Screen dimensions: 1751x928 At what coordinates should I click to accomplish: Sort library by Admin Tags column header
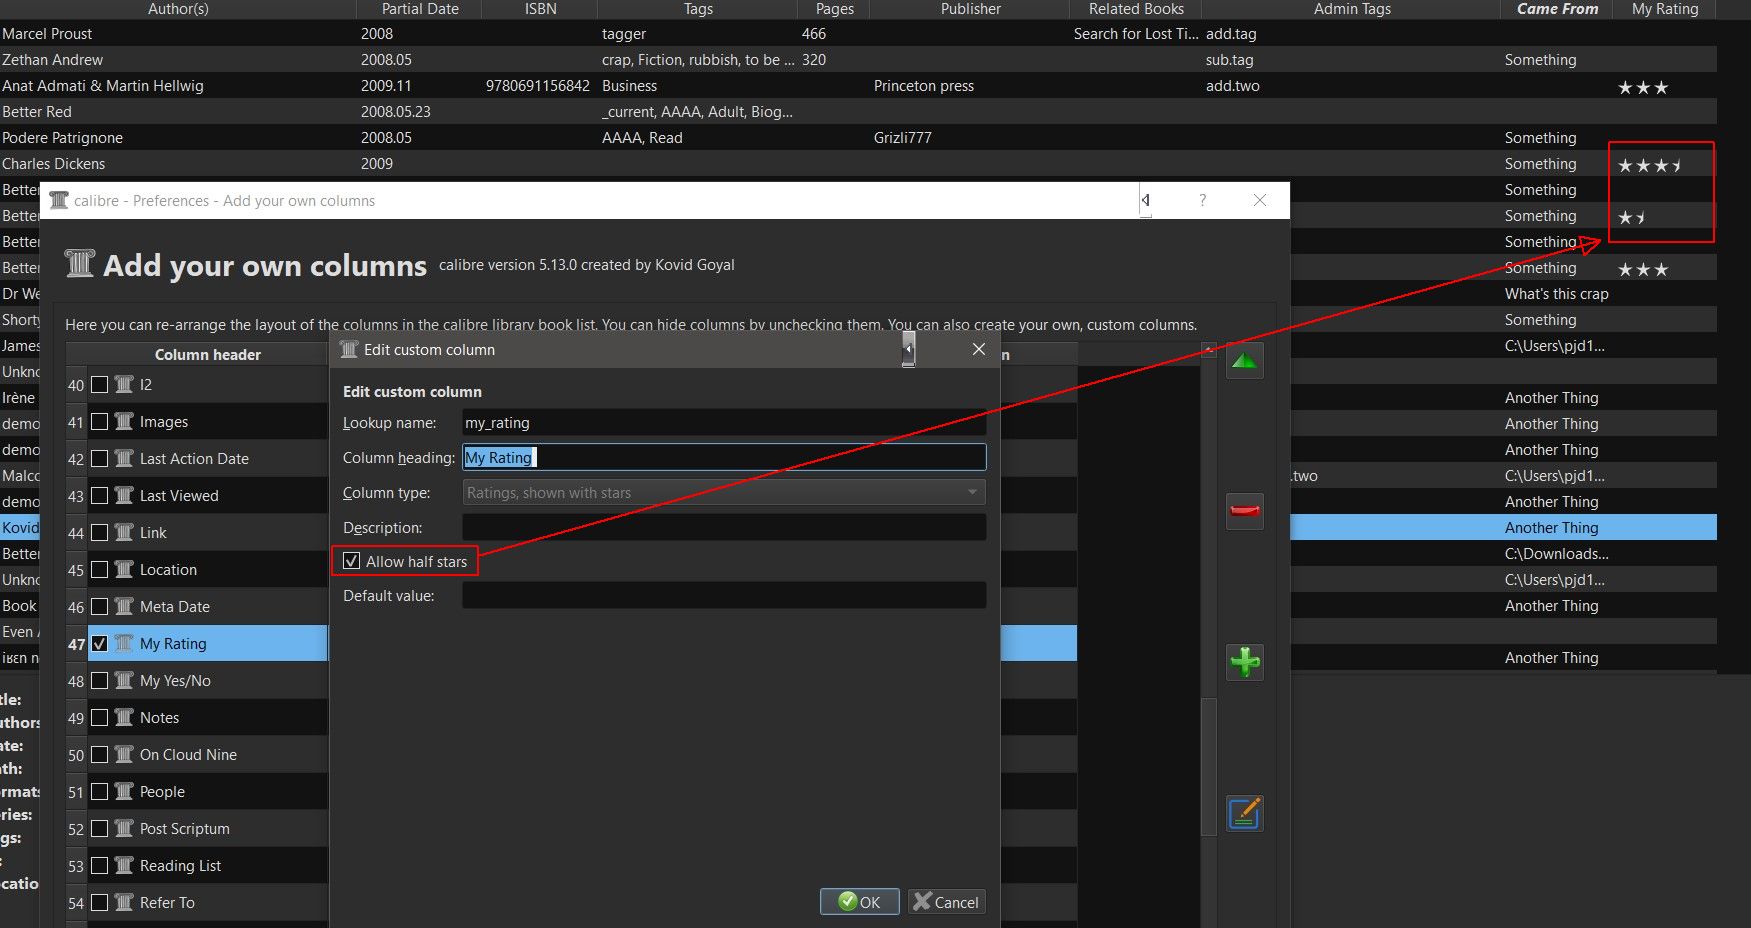click(x=1352, y=9)
